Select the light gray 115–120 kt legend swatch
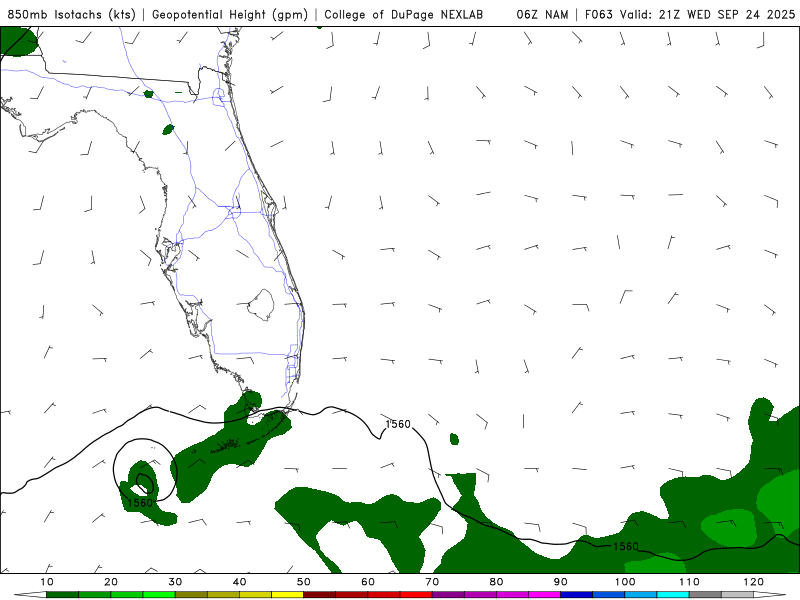 737,595
